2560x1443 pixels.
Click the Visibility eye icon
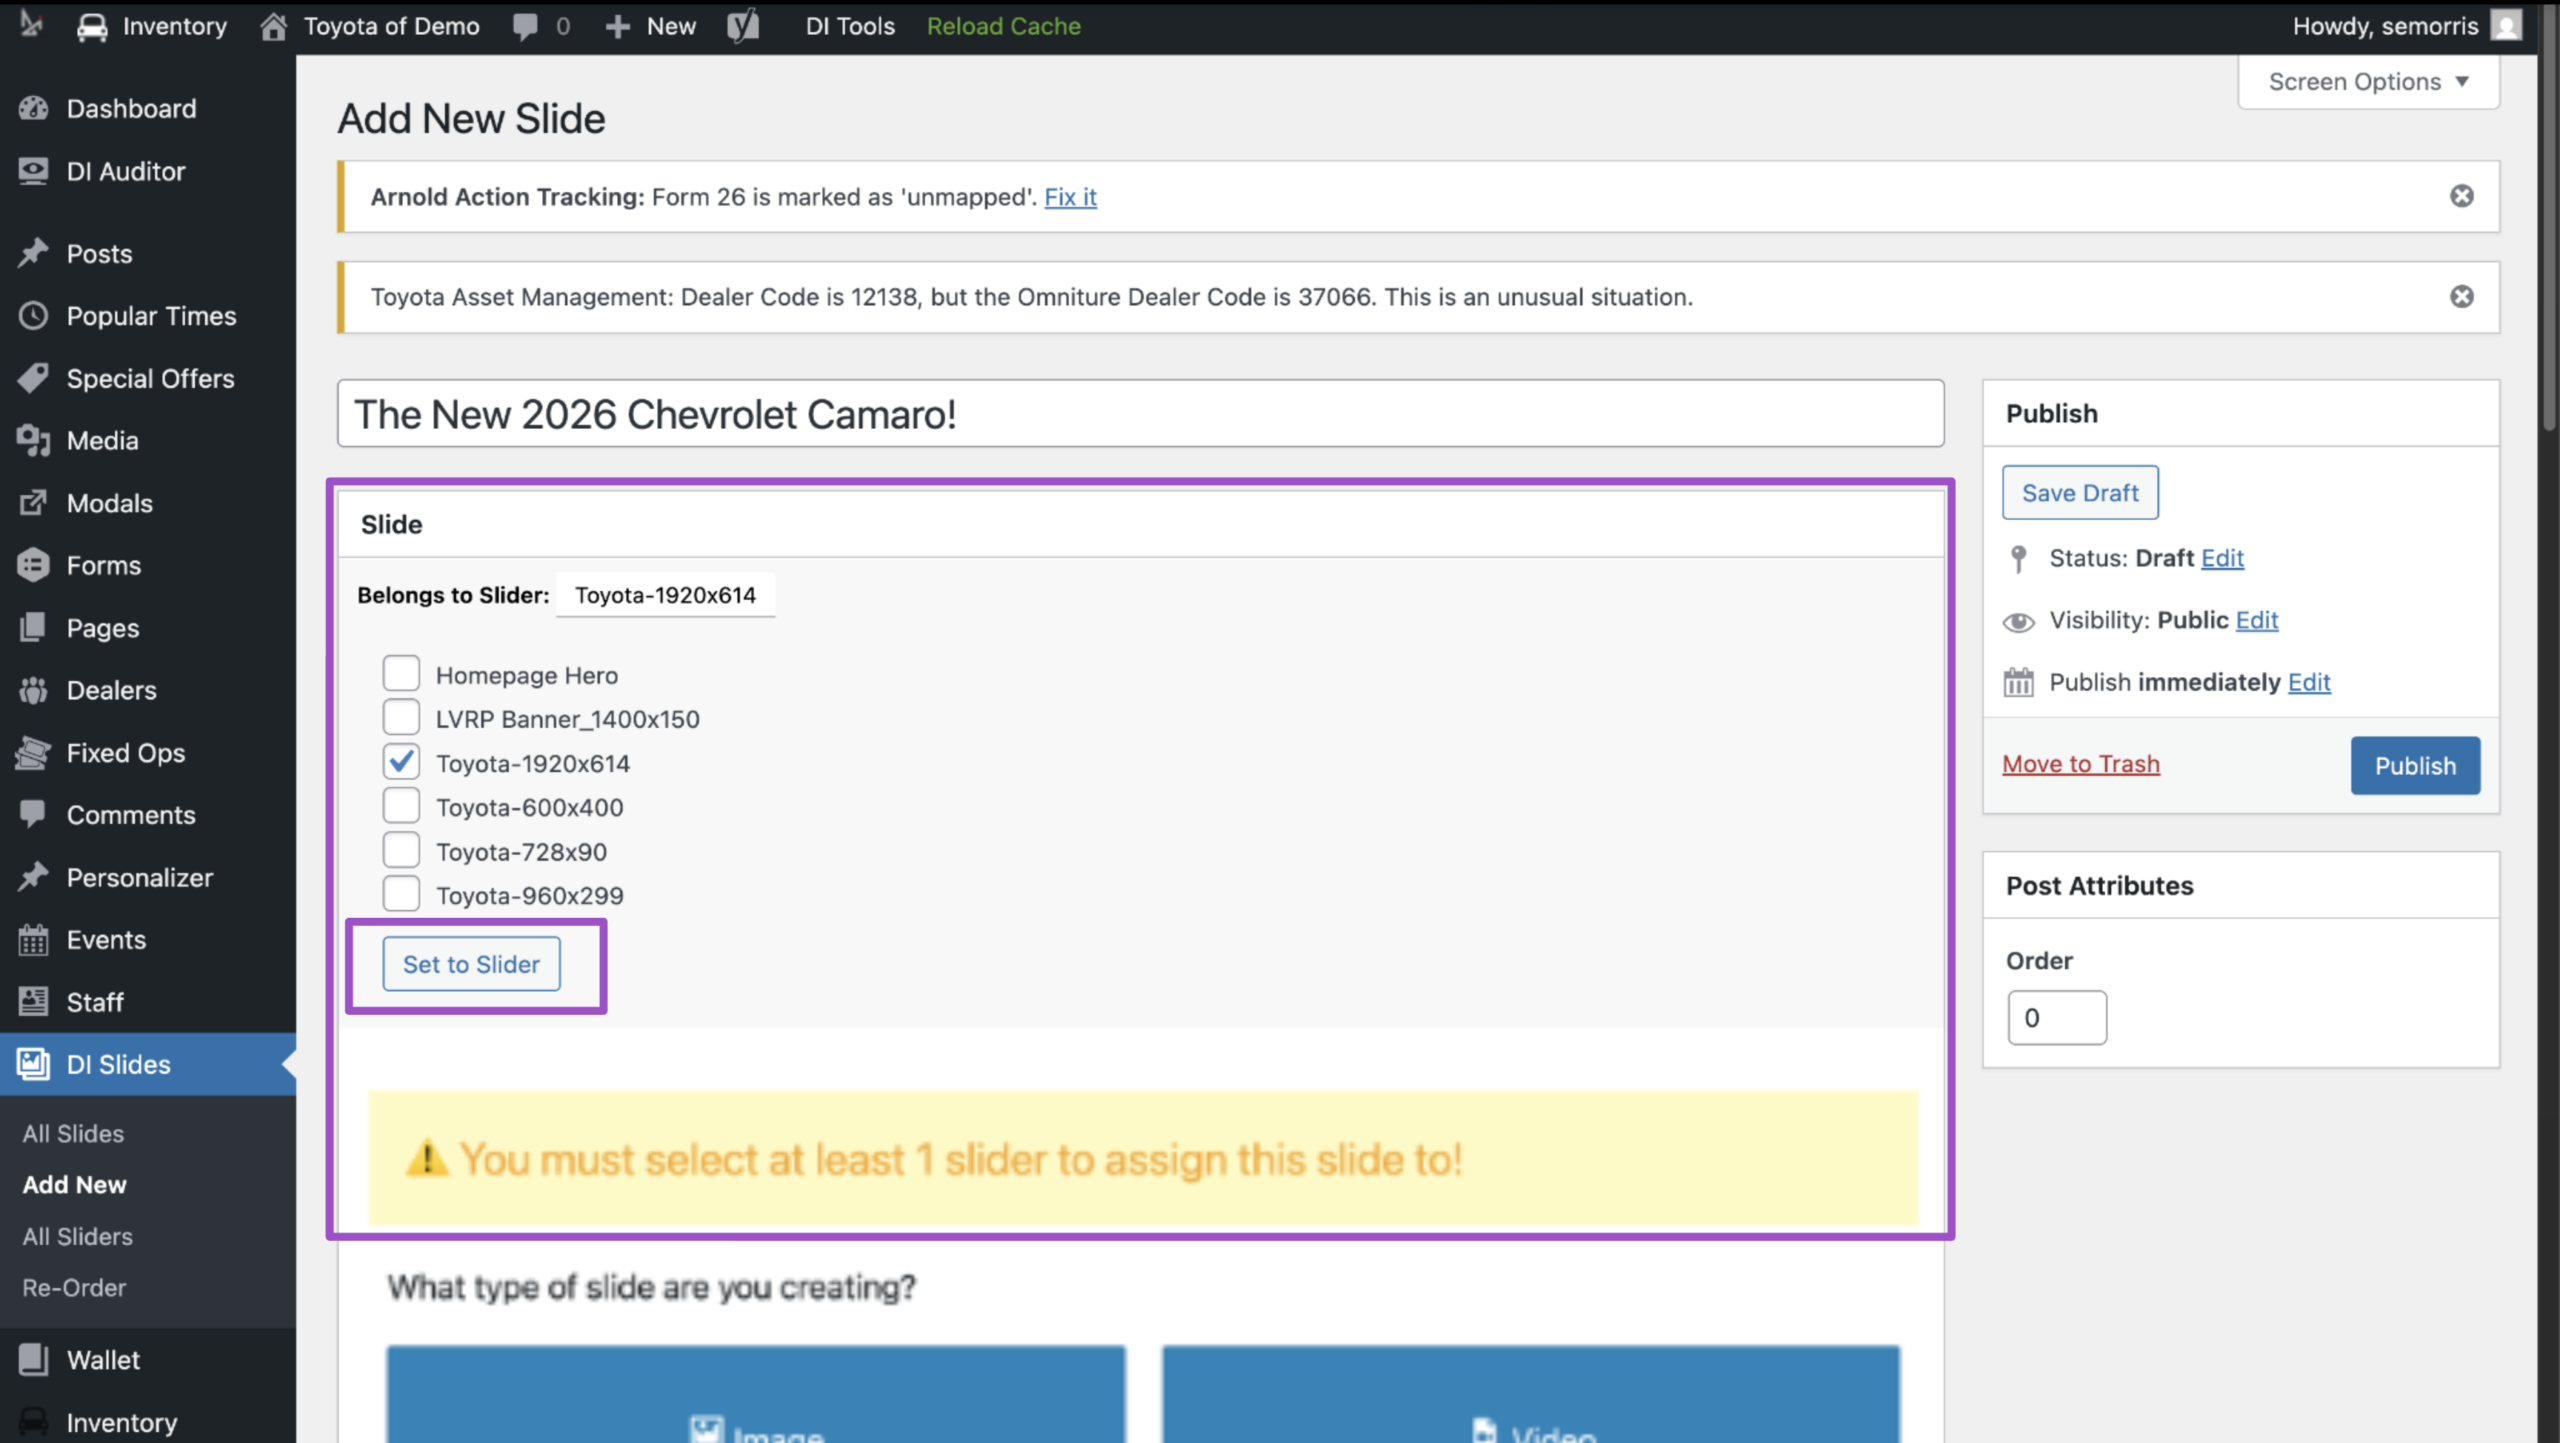[2018, 622]
